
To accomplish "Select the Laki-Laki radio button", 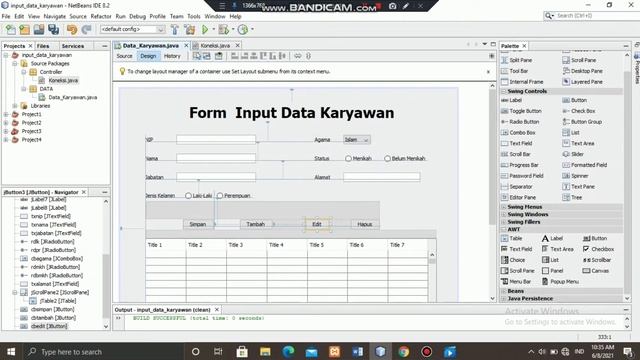I will (x=198, y=196).
